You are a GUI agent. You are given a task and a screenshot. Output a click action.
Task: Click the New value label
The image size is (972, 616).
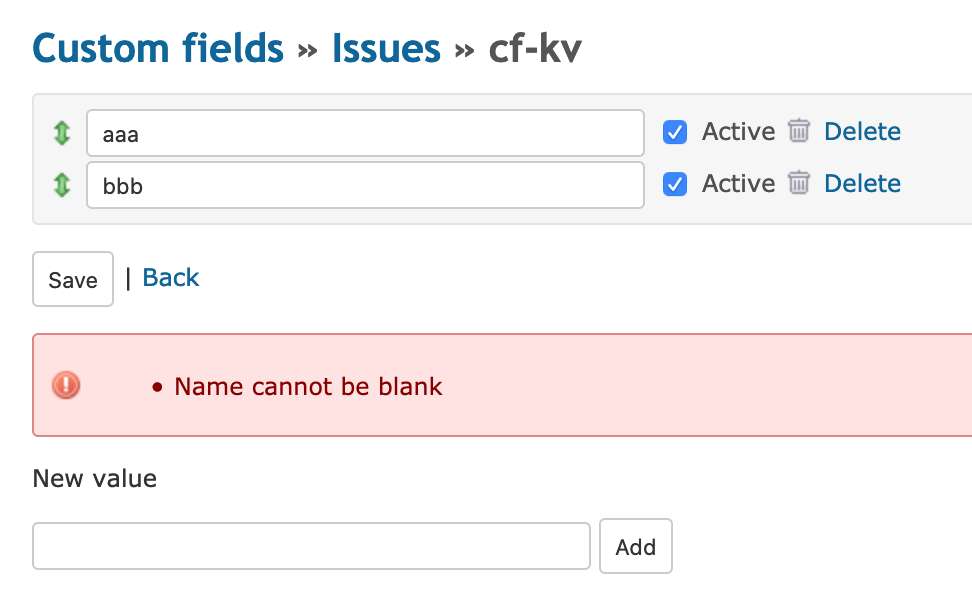(95, 479)
